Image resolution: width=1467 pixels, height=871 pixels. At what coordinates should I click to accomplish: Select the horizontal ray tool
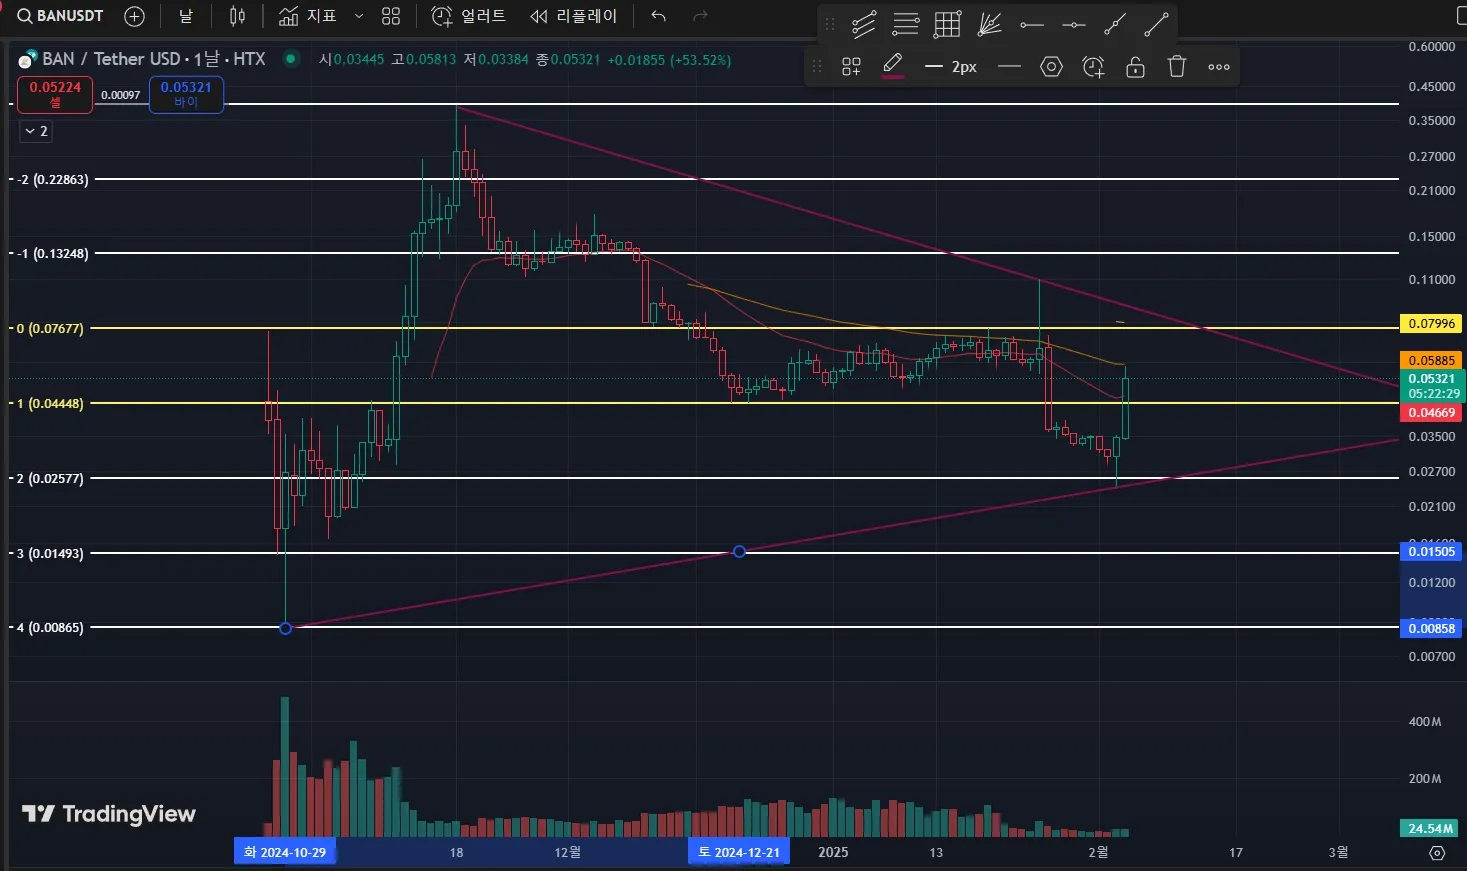point(1031,24)
